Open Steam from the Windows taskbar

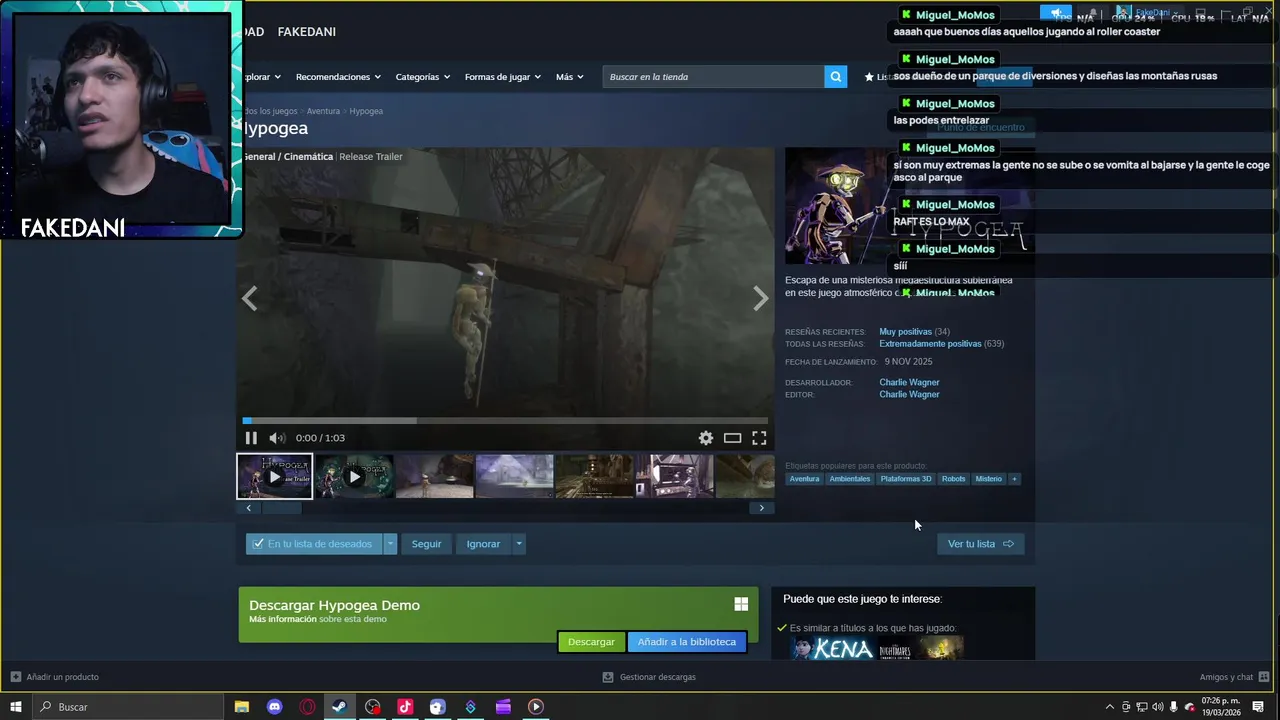[340, 707]
